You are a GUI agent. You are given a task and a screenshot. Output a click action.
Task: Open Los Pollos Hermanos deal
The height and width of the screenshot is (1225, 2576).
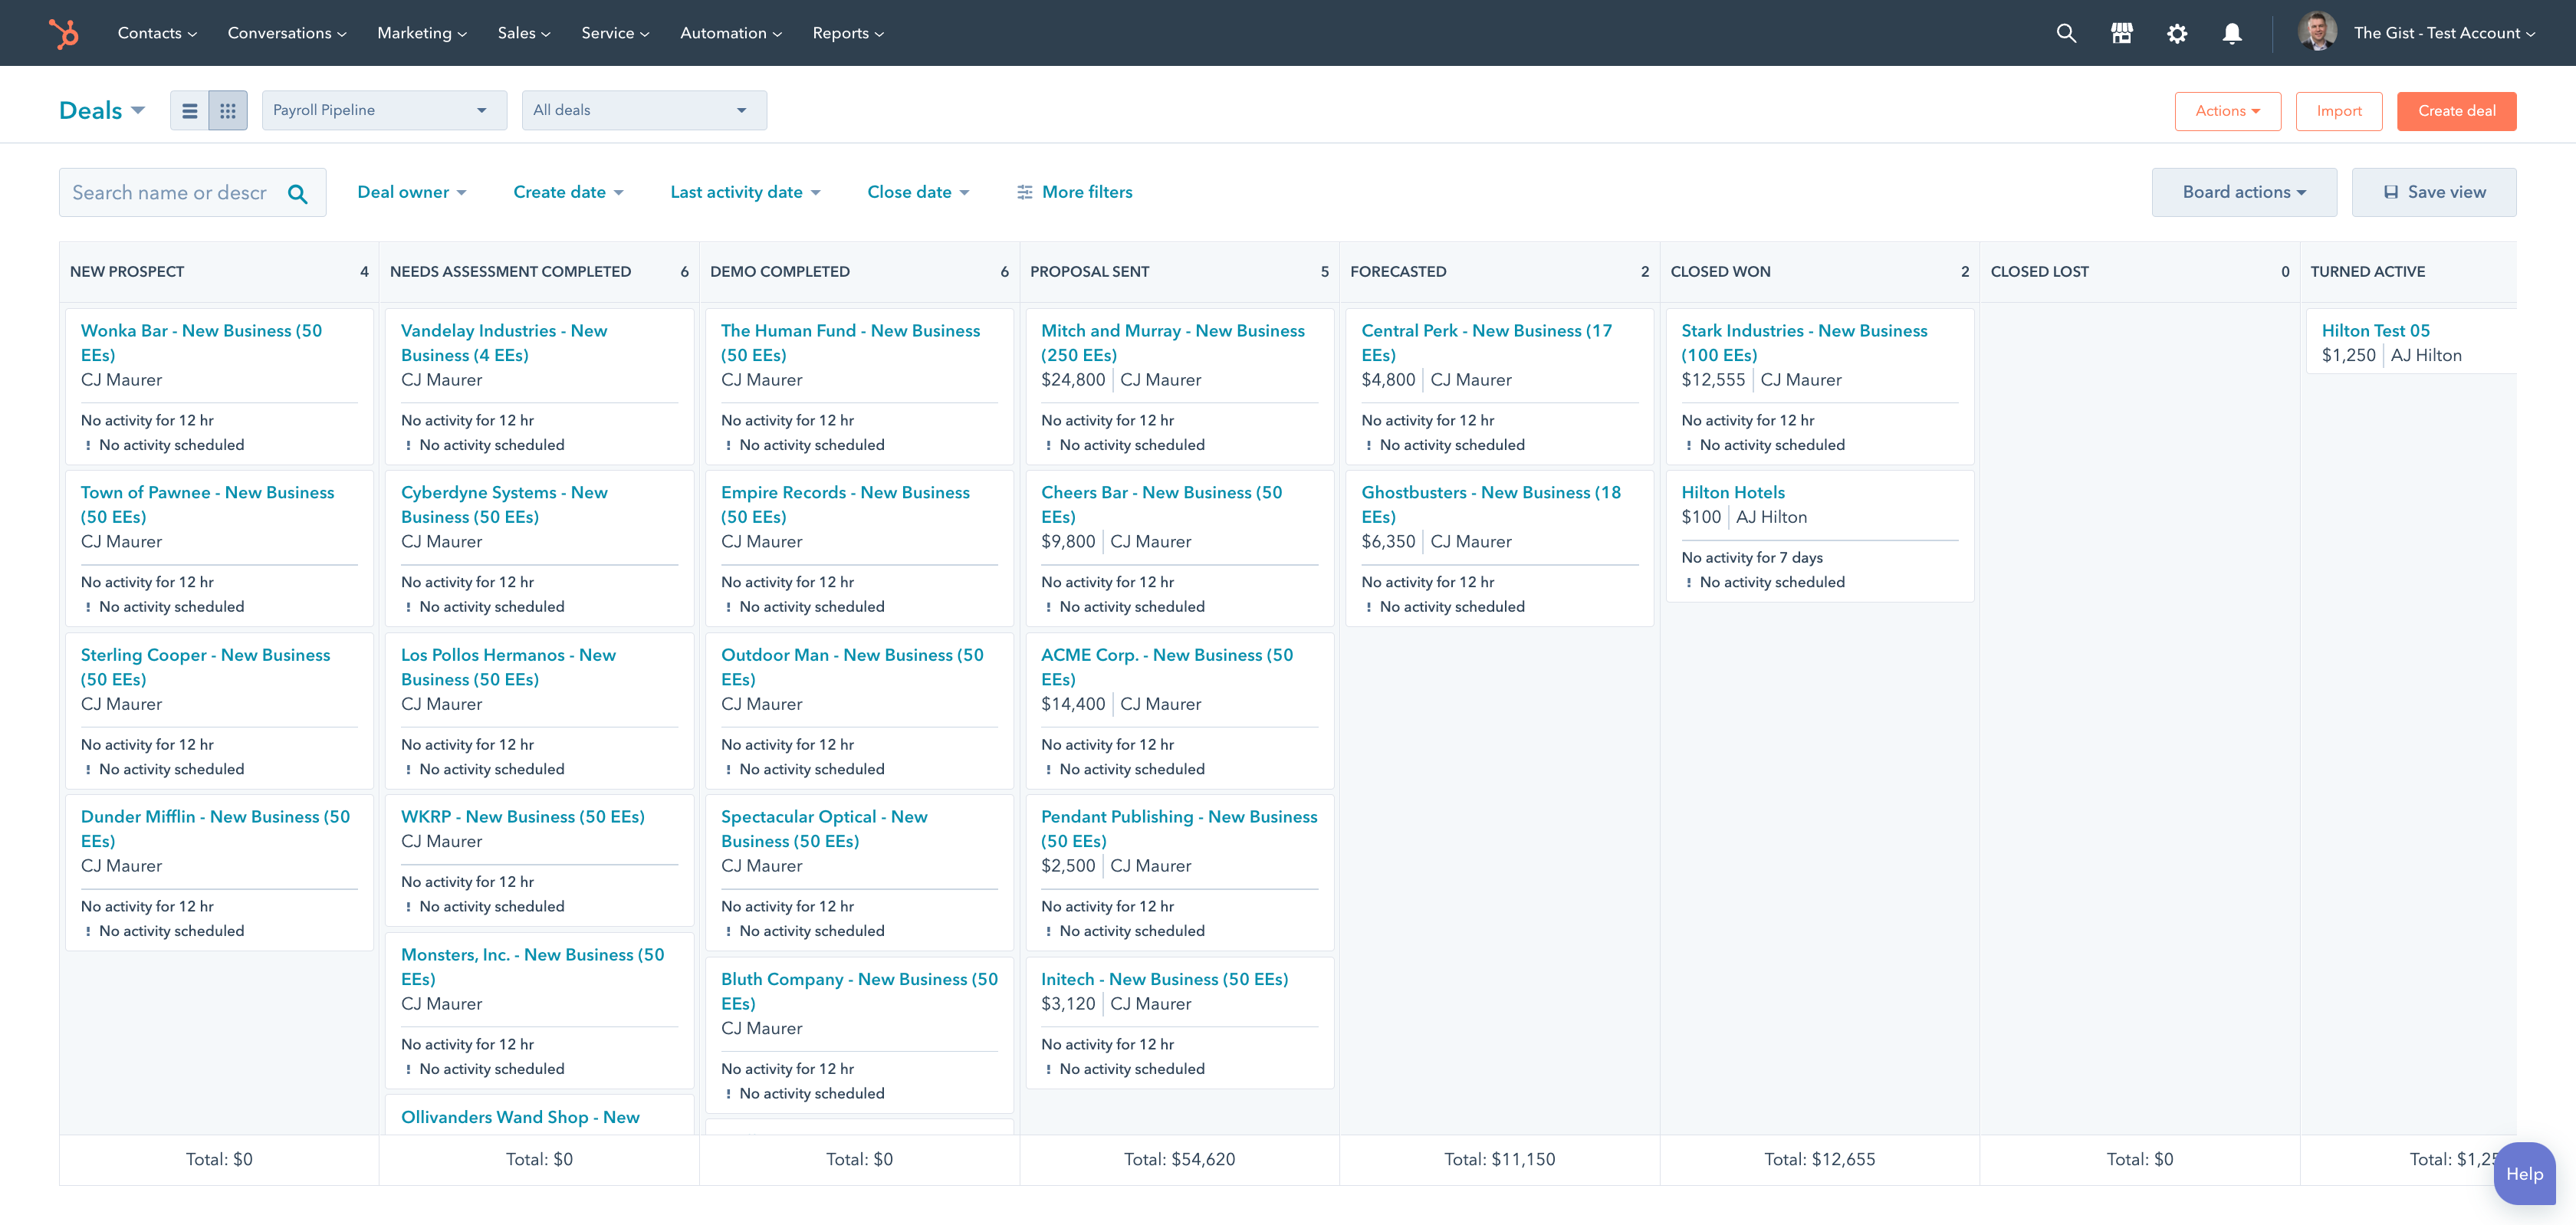(x=508, y=666)
